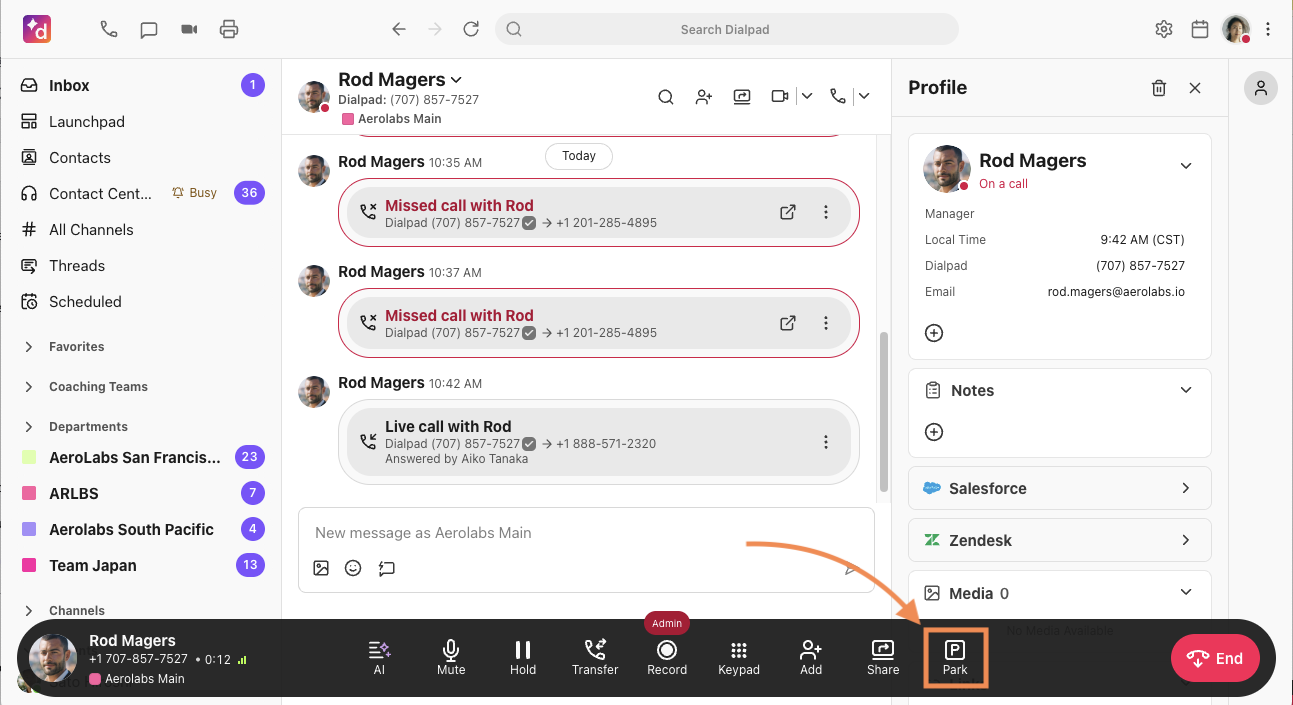Open the Inbox in the sidebar
This screenshot has height=705, width=1293.
click(69, 86)
